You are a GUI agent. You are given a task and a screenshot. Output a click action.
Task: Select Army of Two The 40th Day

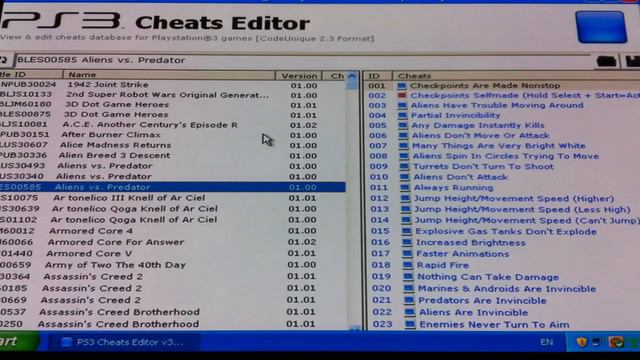click(173, 265)
